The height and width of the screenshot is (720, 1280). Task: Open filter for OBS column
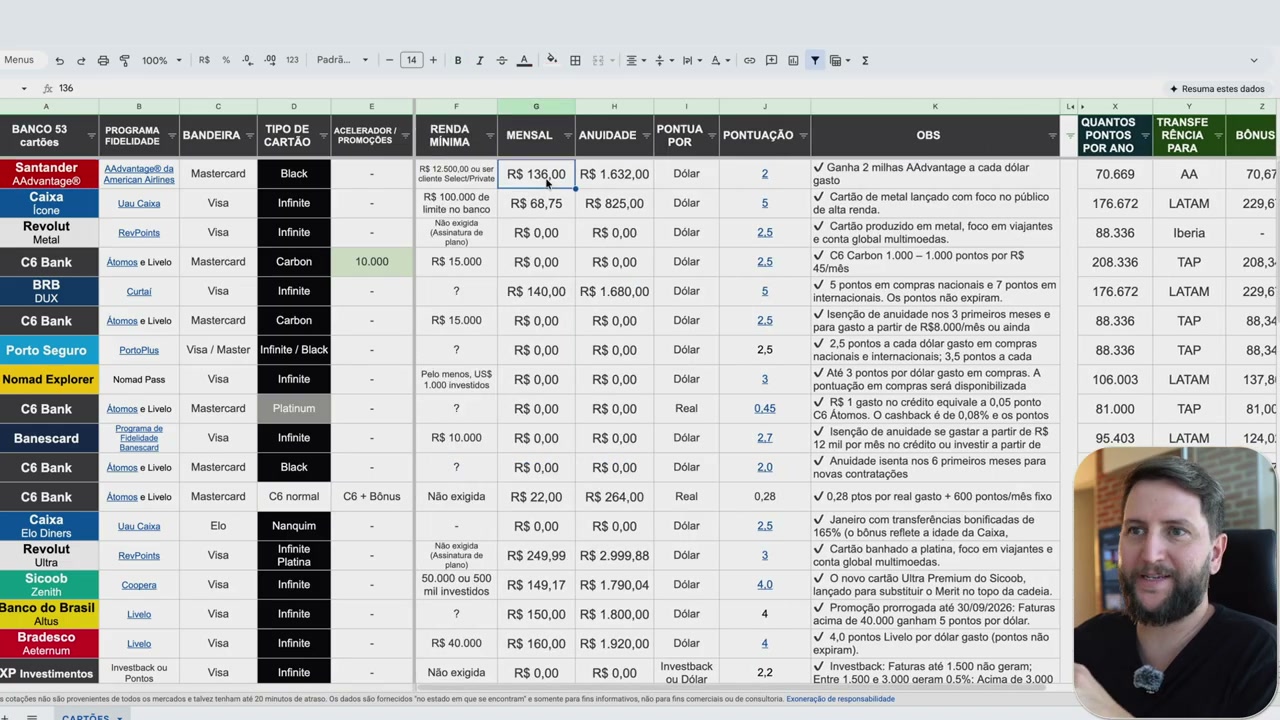pyautogui.click(x=1052, y=136)
